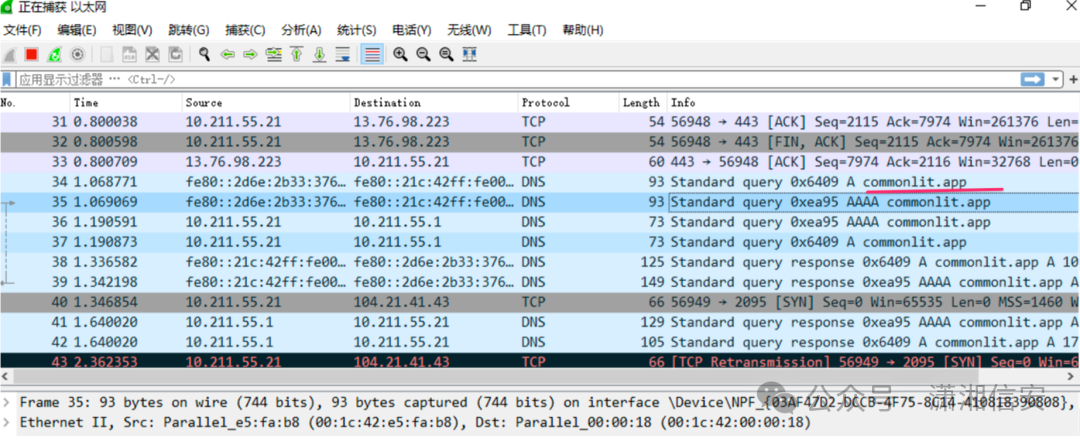Open the 编辑(E) menu
1080x441 pixels.
pos(76,30)
